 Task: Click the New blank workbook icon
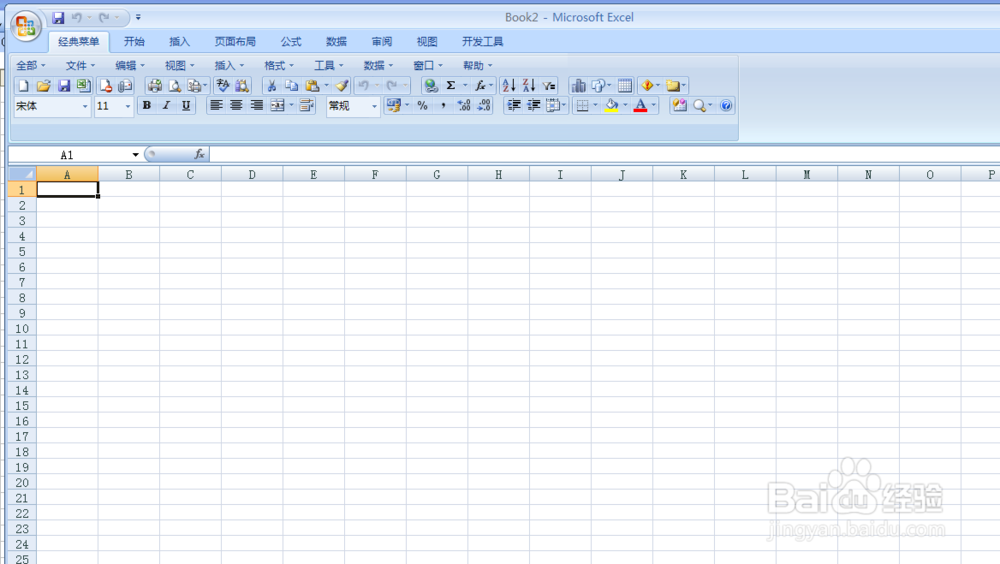(24, 85)
